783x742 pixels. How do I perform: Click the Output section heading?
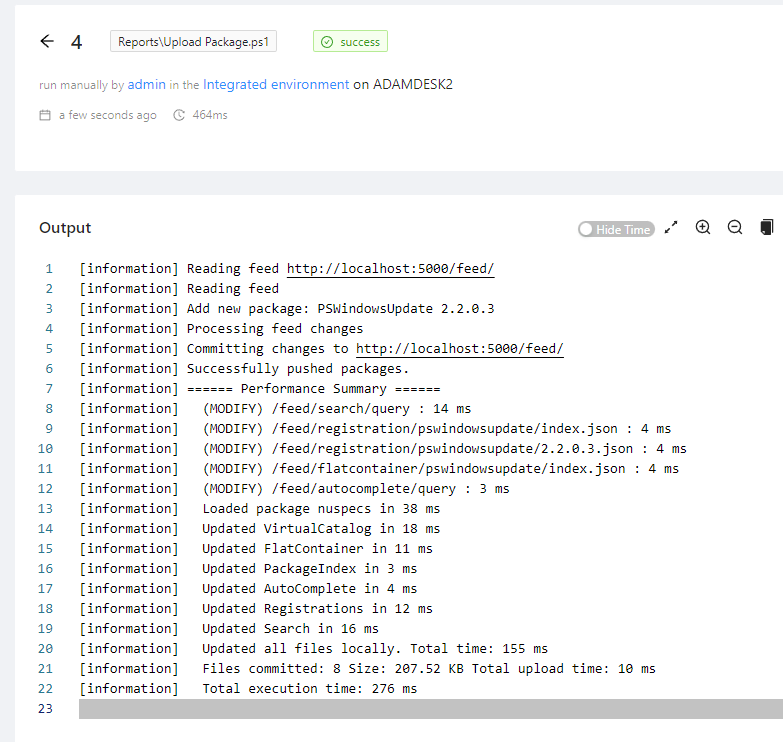[65, 228]
